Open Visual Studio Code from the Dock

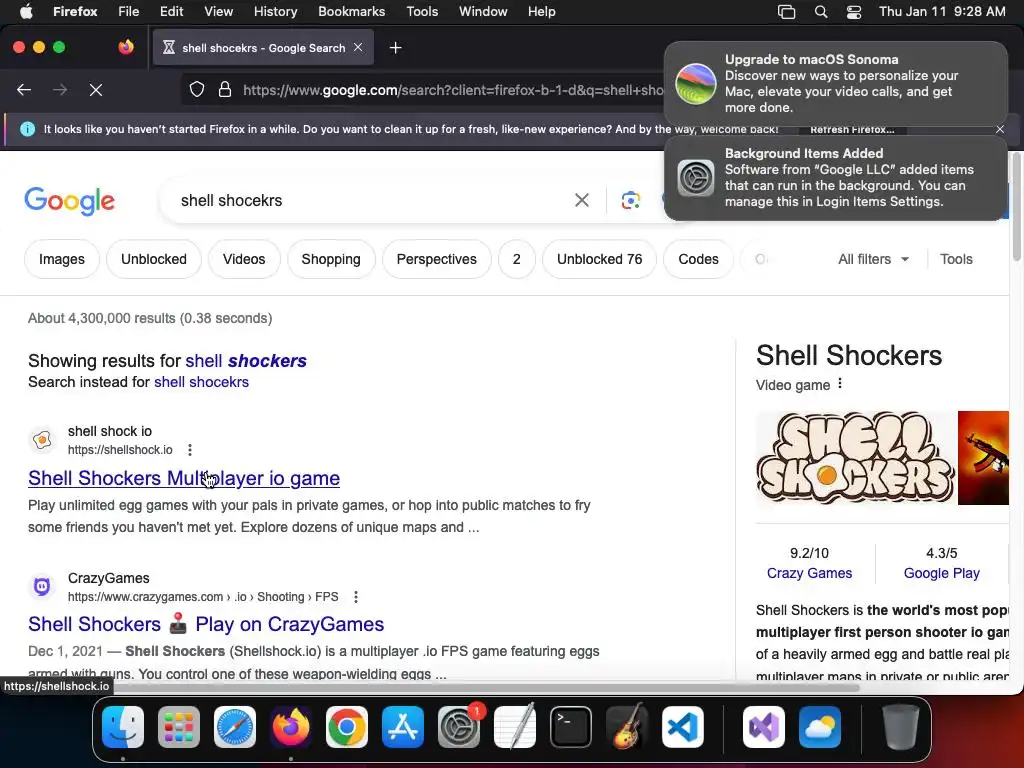[x=683, y=727]
